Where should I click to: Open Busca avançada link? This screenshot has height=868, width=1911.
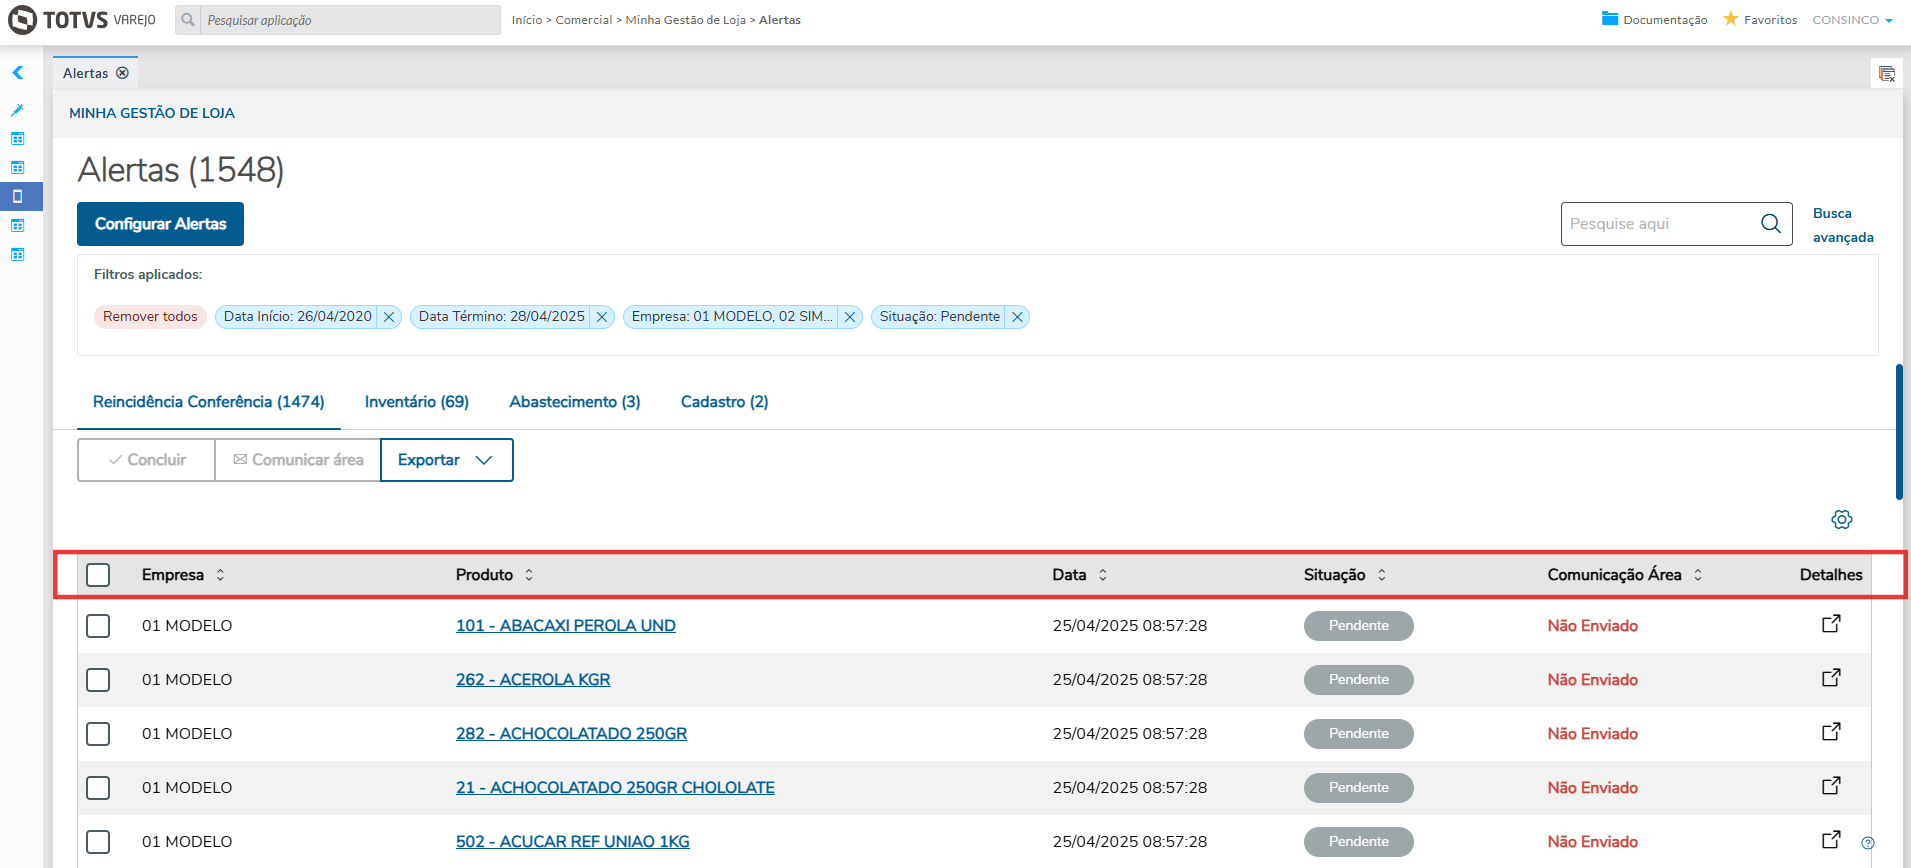point(1843,225)
